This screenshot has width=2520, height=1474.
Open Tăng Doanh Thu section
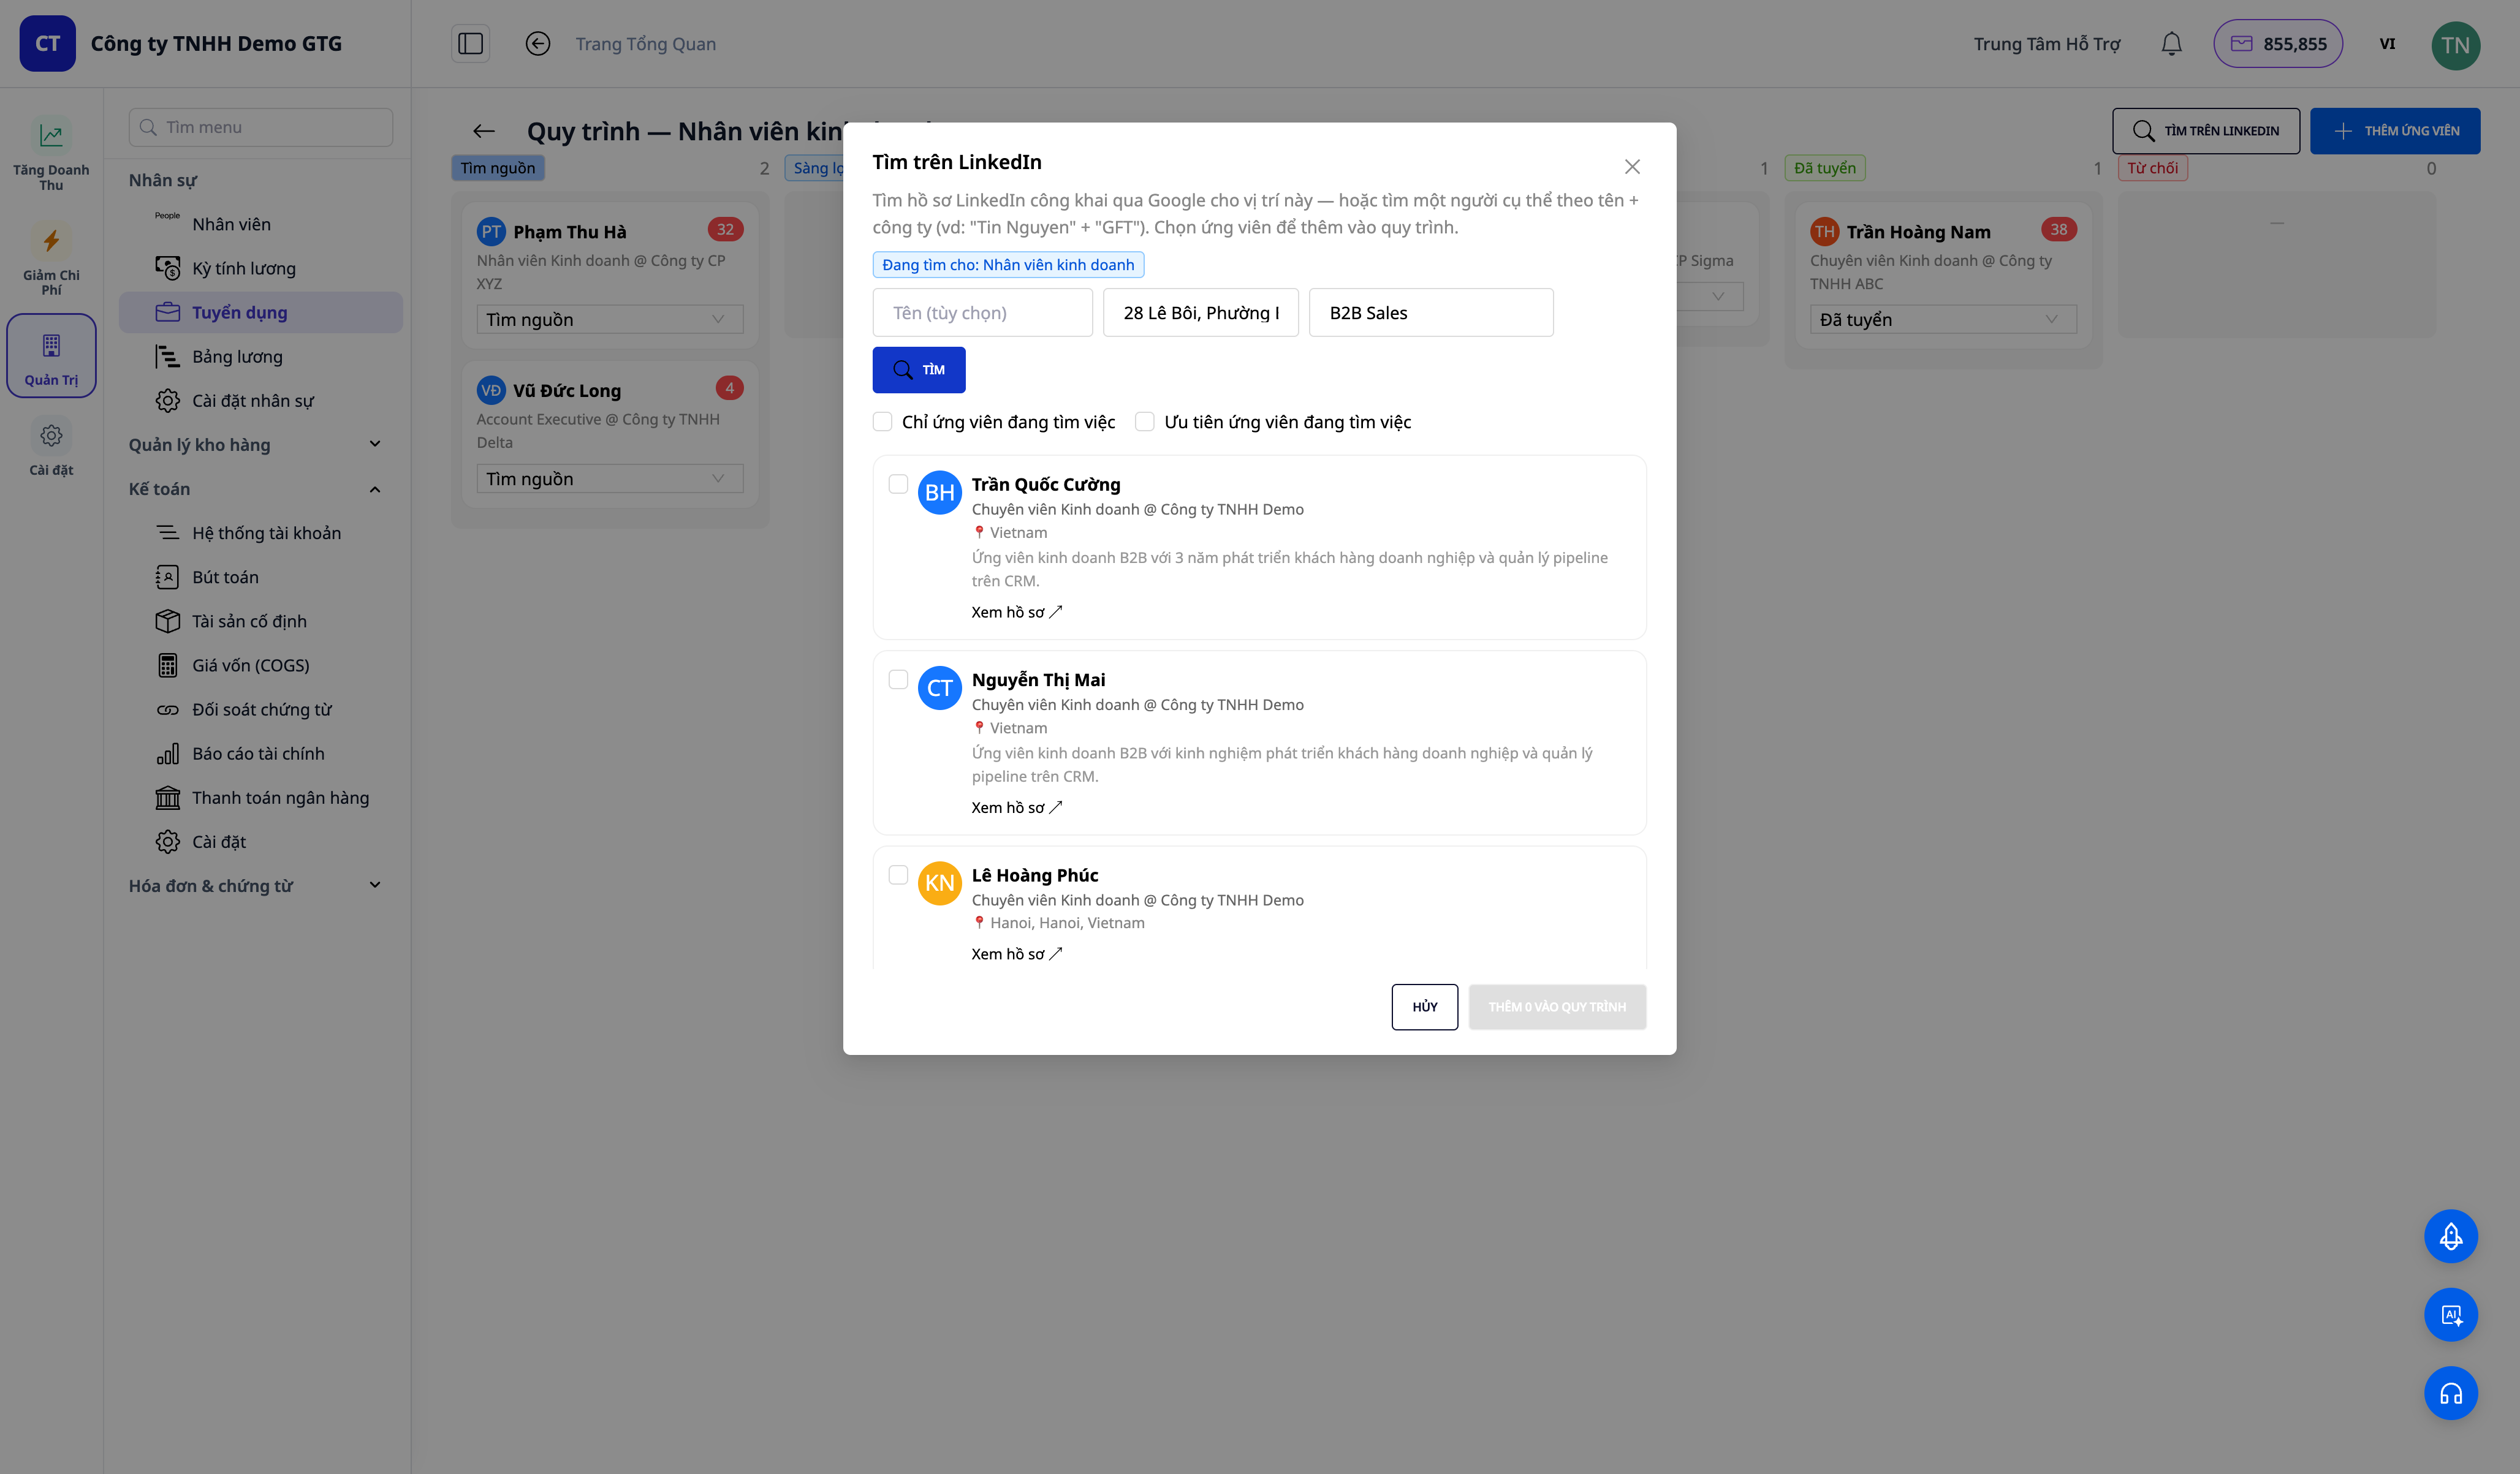click(x=51, y=154)
